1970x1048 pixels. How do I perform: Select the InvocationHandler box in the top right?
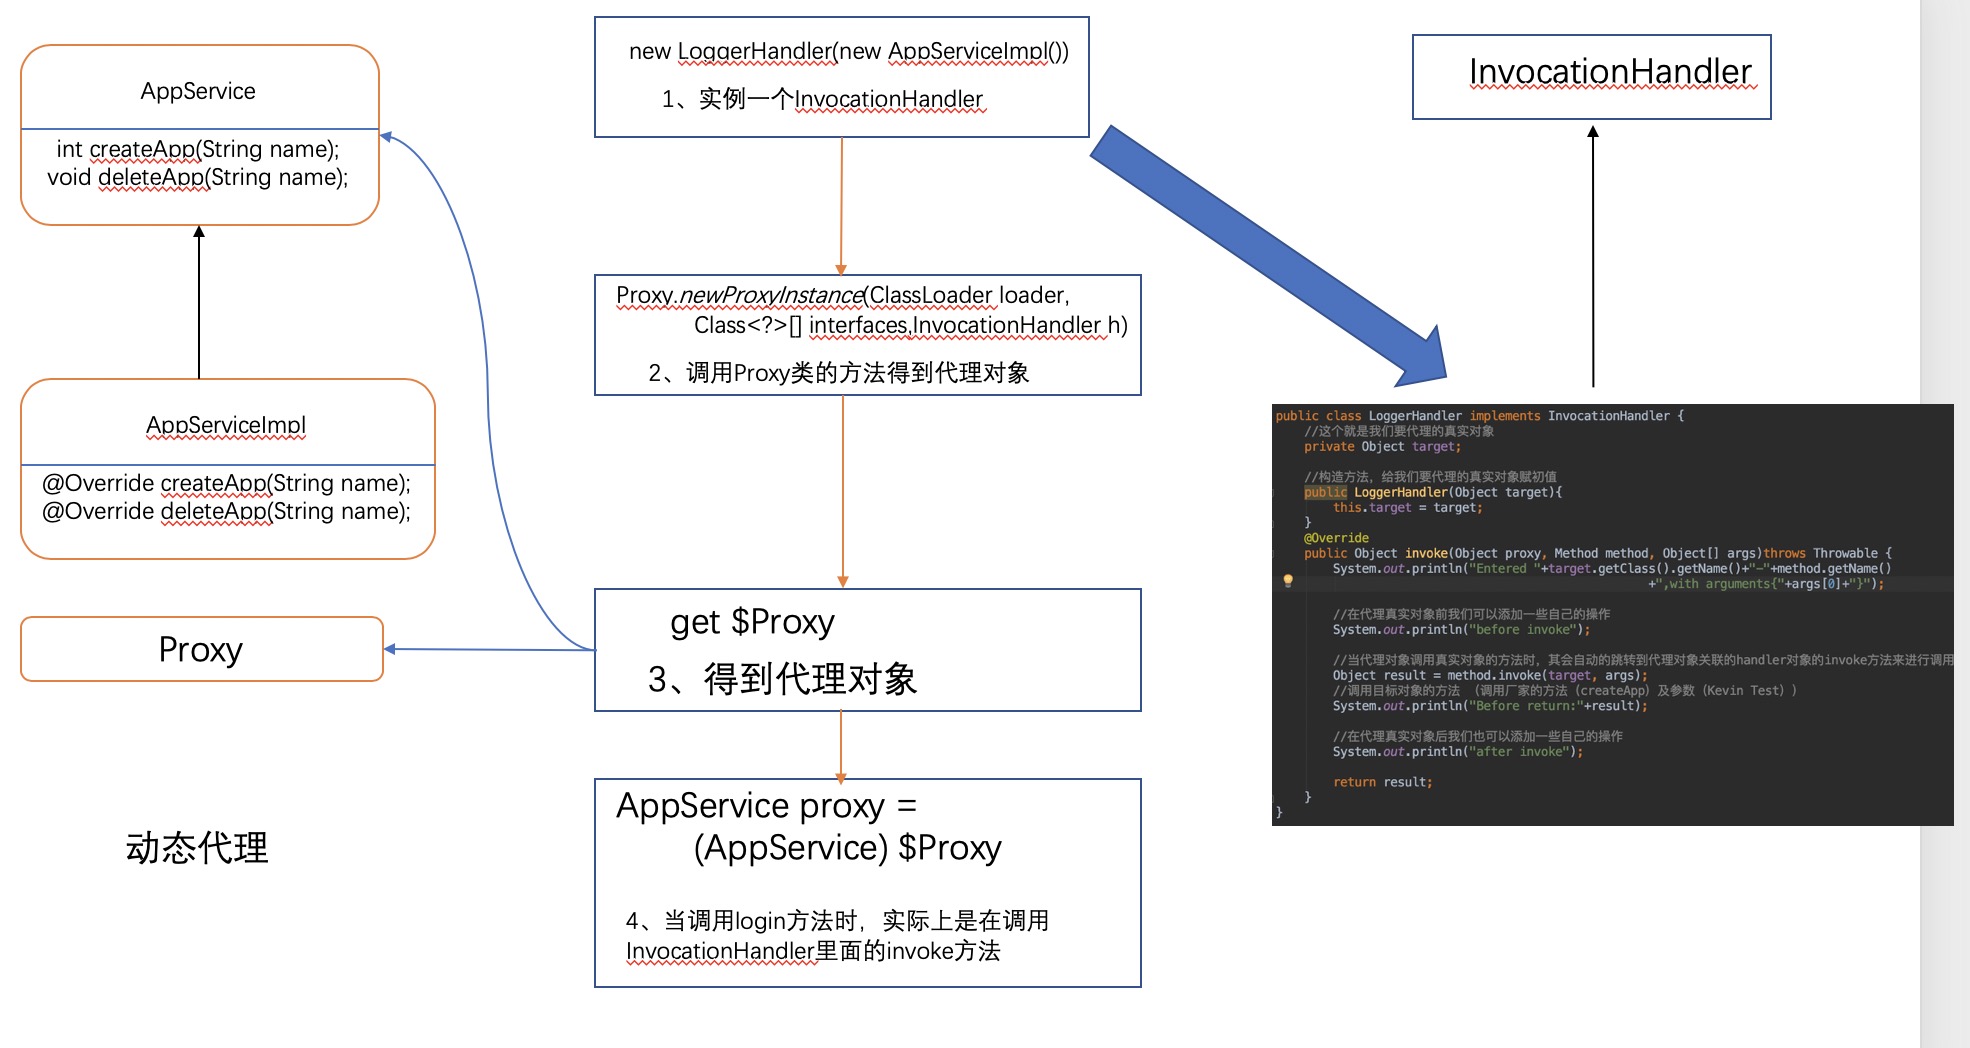[1591, 77]
